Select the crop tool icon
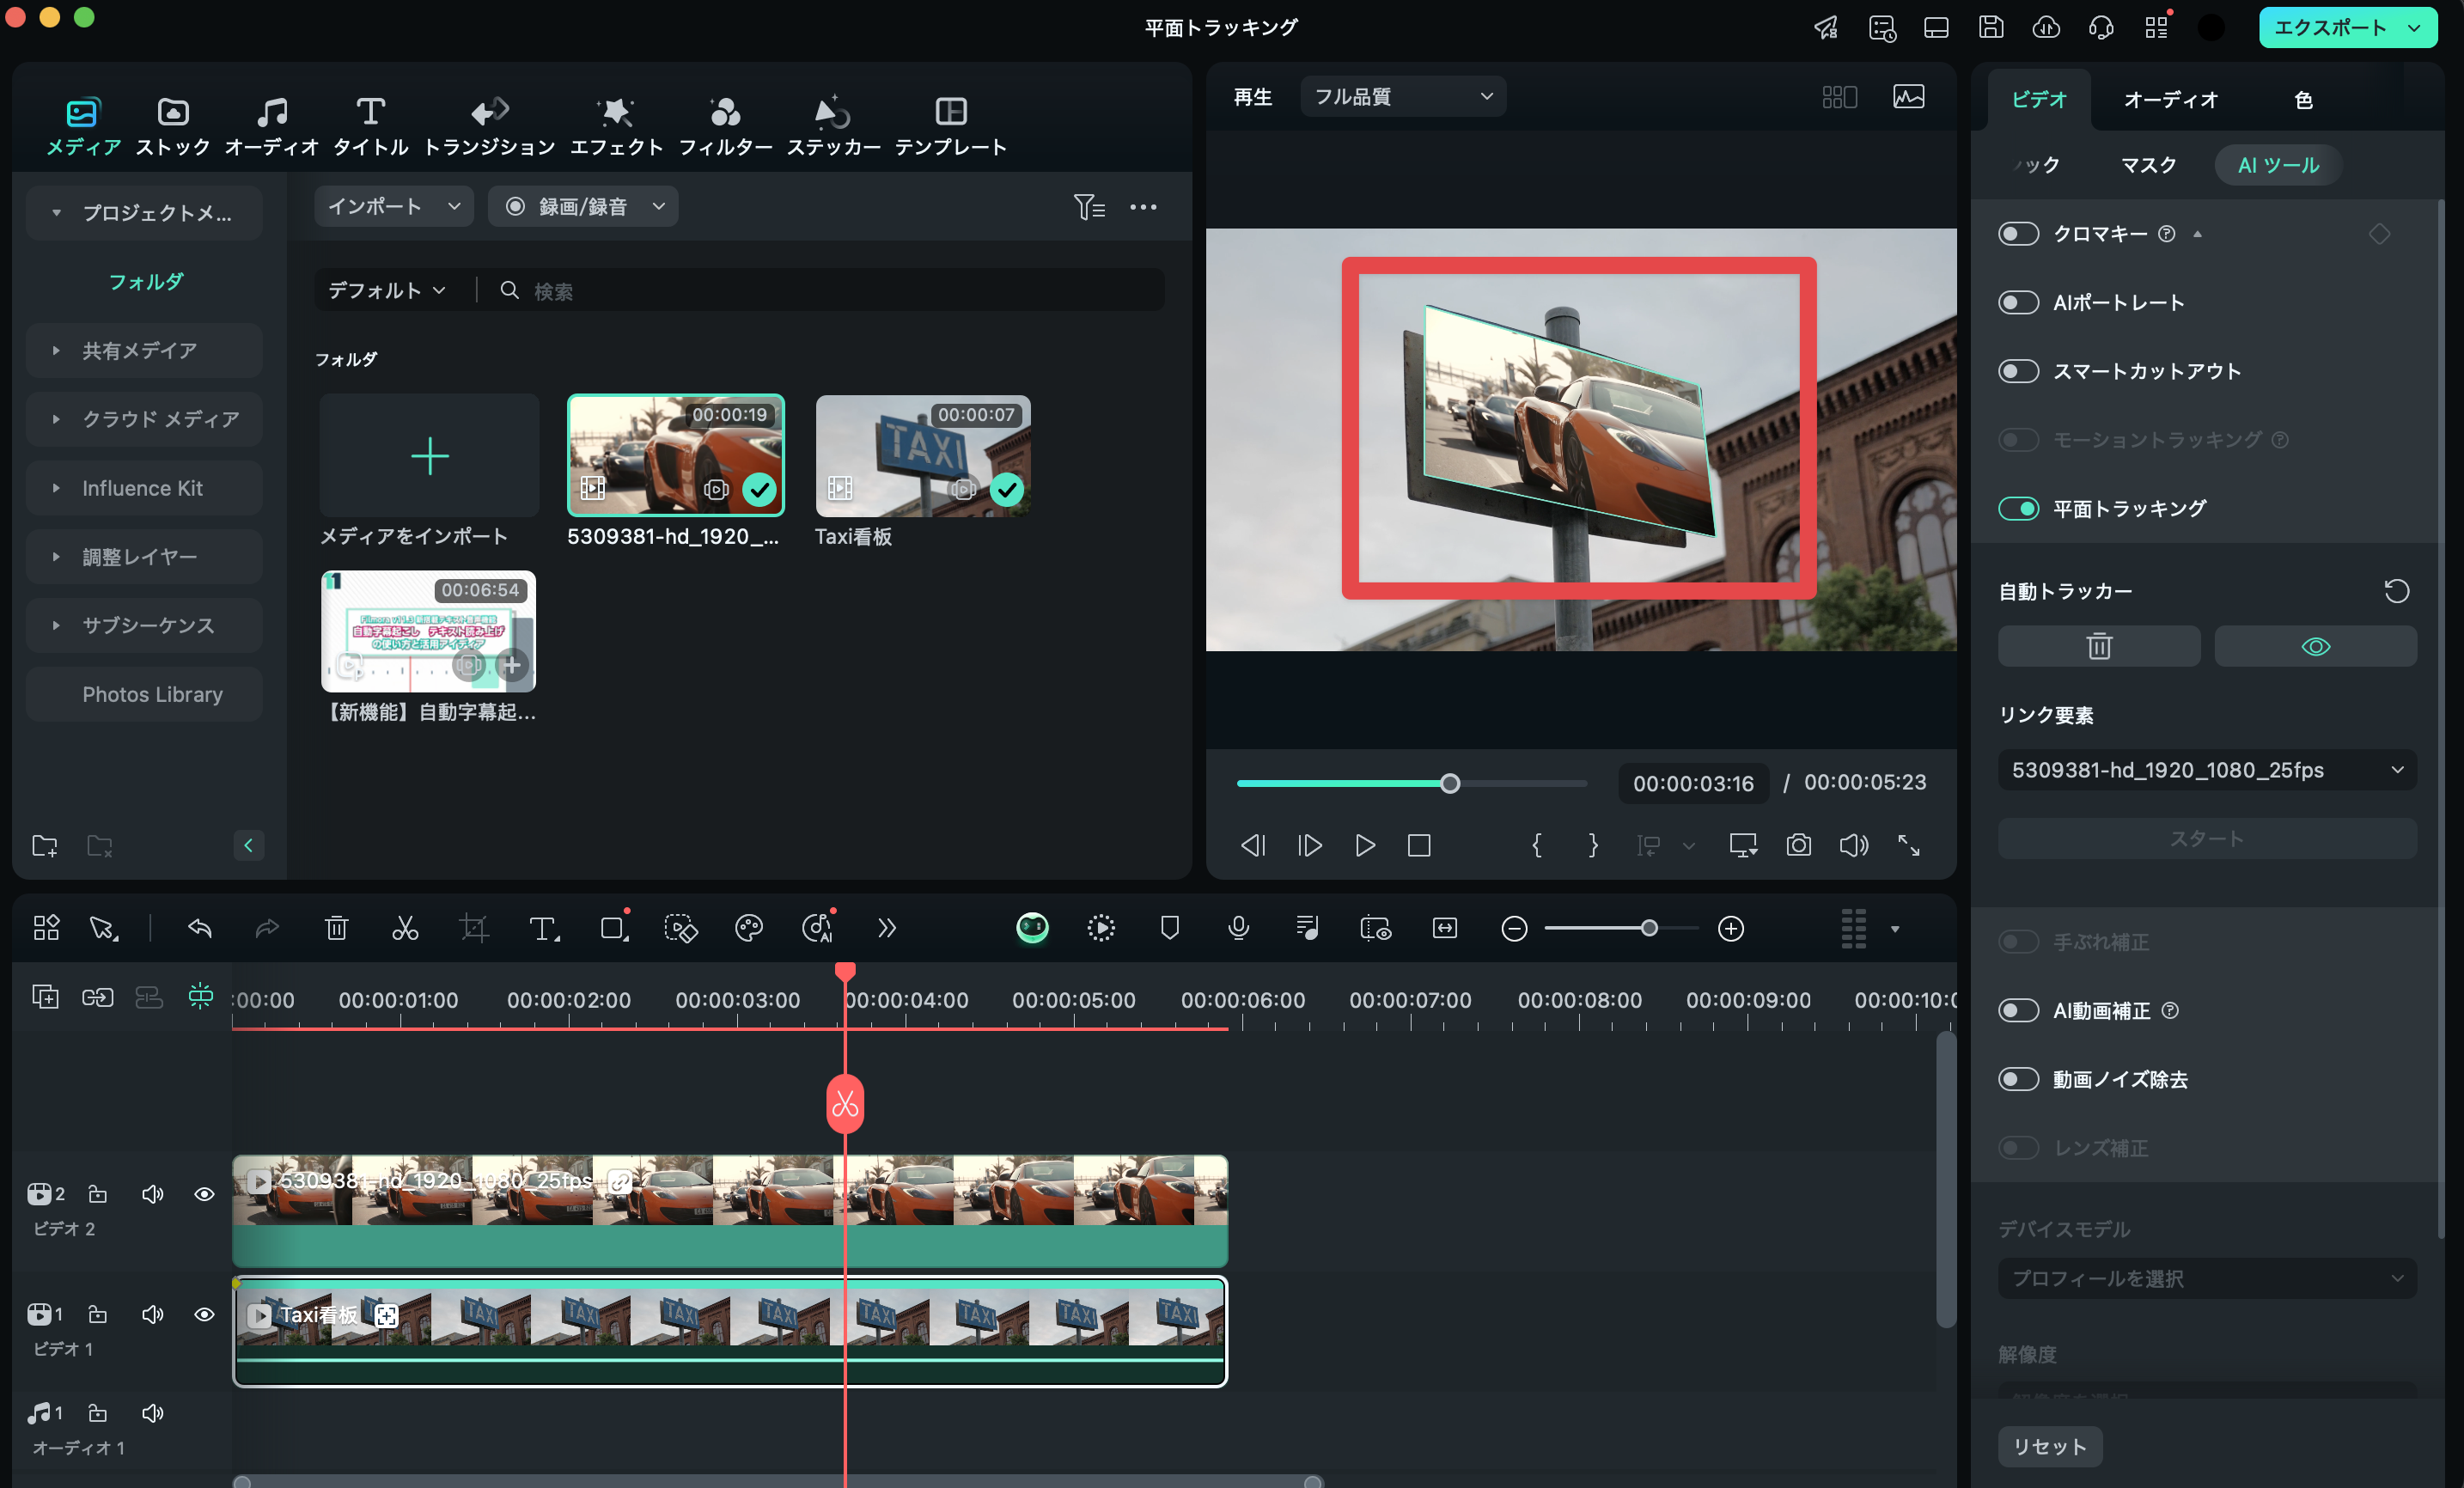The image size is (2464, 1488). 473,928
